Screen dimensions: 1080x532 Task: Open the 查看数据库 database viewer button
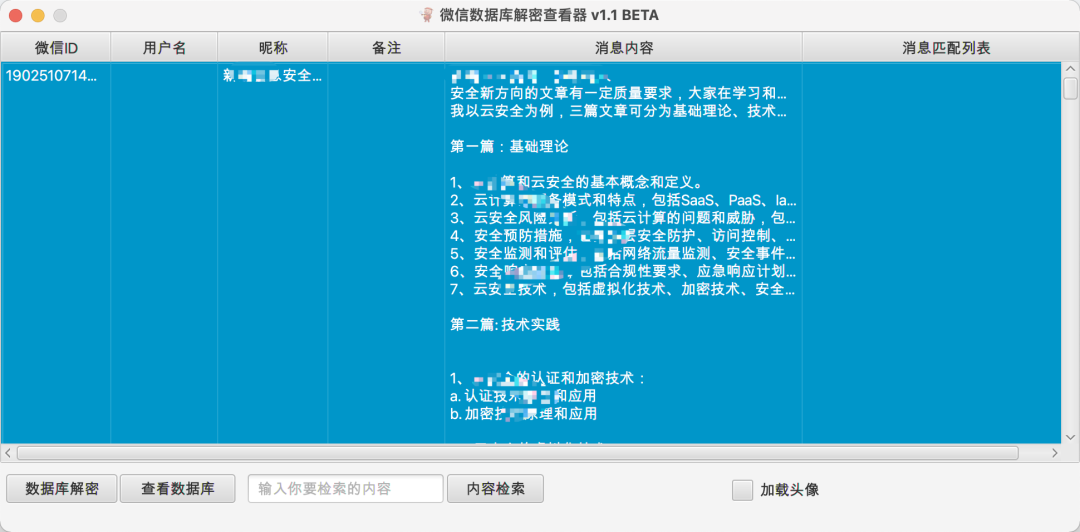[x=177, y=489]
